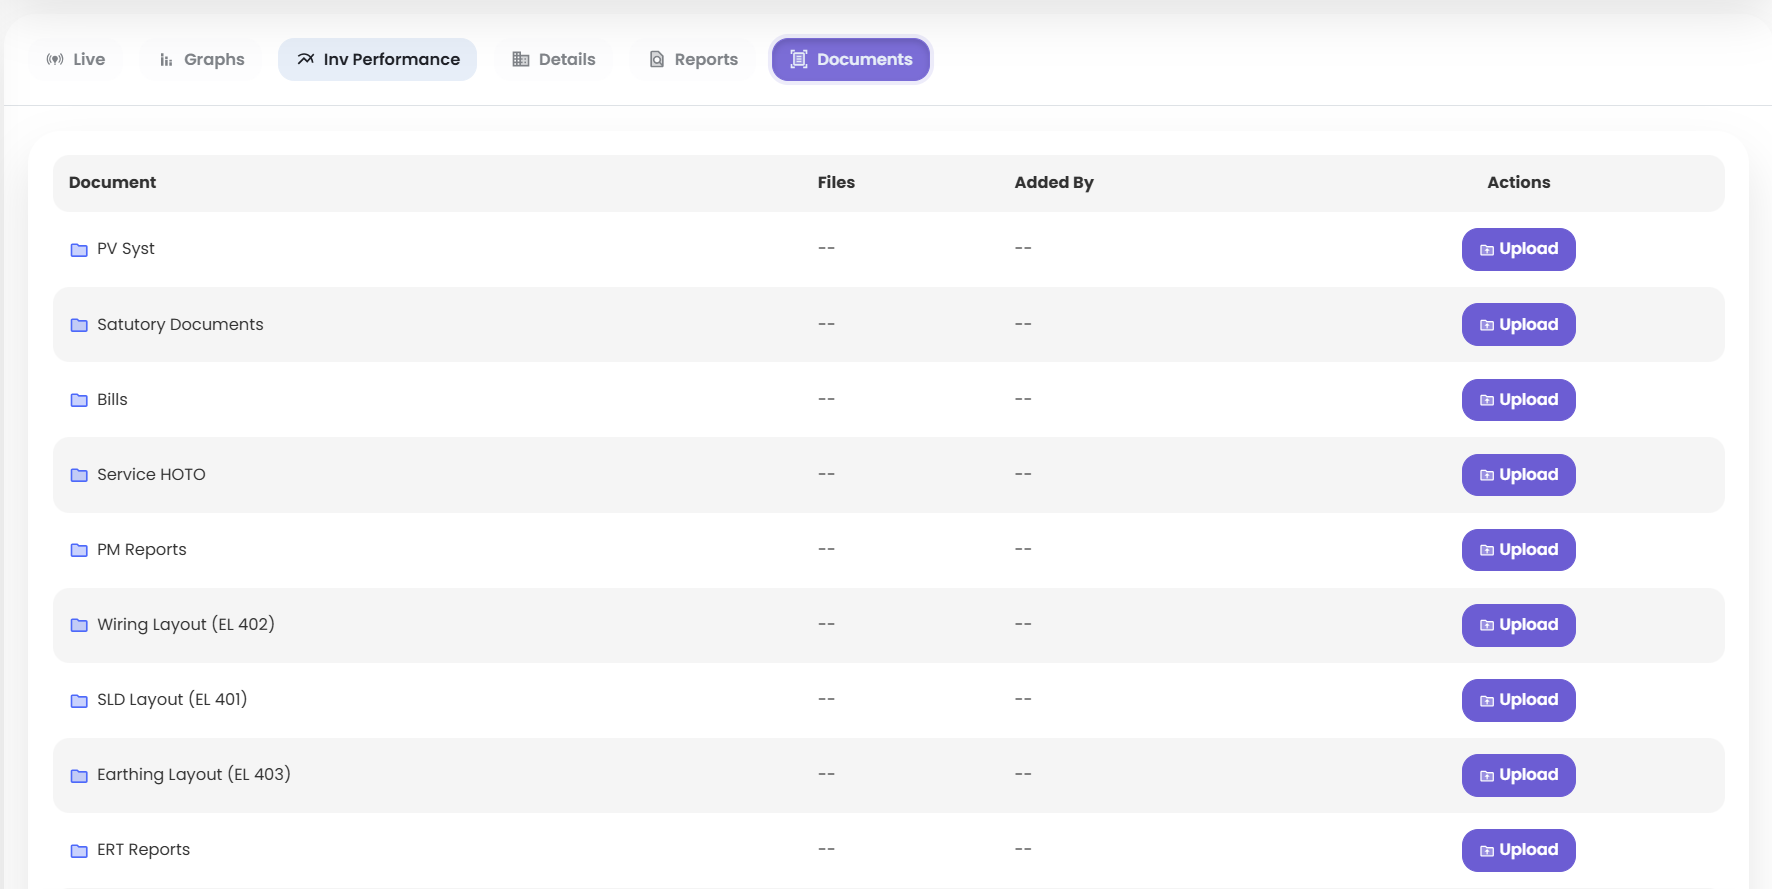Select the Documents tab
The image size is (1772, 889).
click(851, 60)
